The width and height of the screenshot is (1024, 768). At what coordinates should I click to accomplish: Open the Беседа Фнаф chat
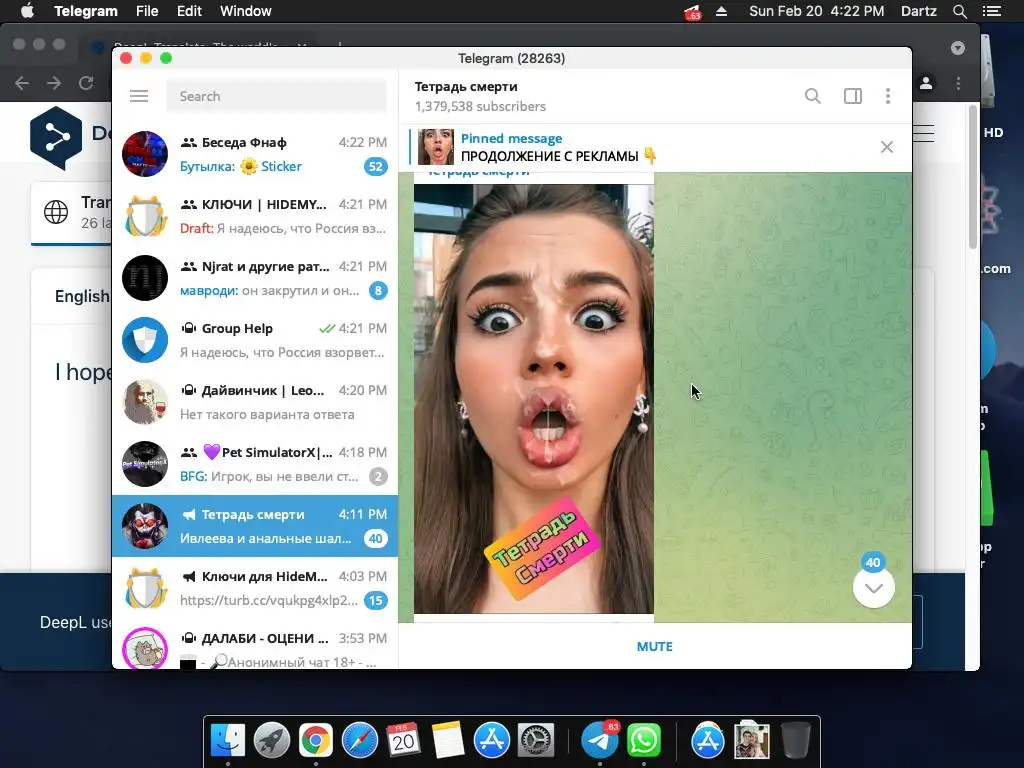[255, 154]
